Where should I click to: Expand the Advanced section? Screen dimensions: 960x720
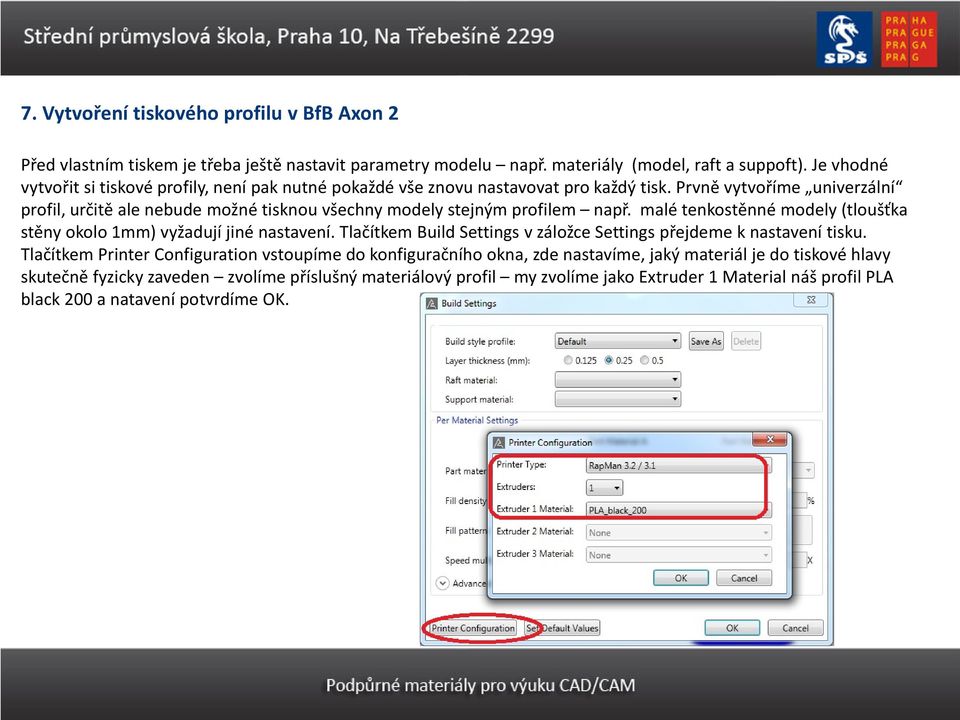(x=443, y=583)
